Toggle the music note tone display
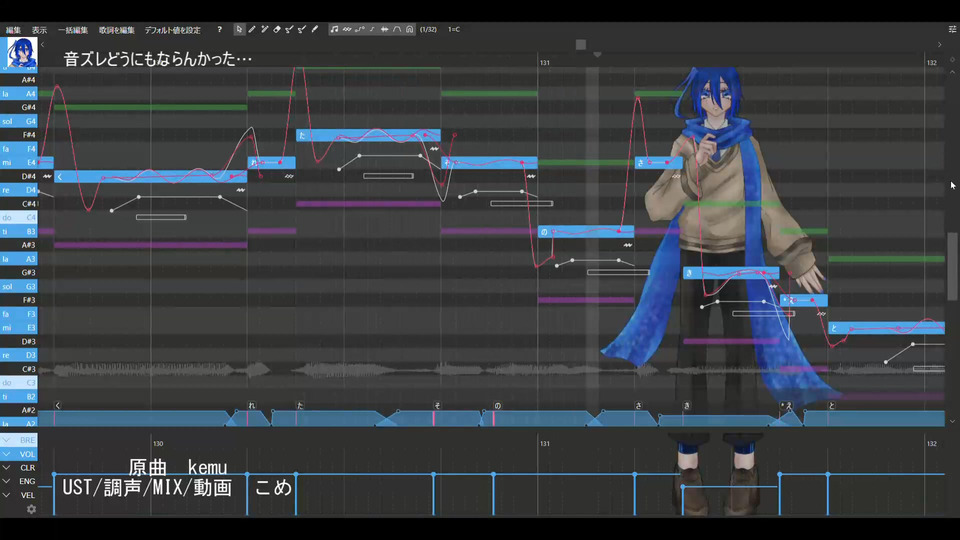This screenshot has height=540, width=960. pos(334,29)
